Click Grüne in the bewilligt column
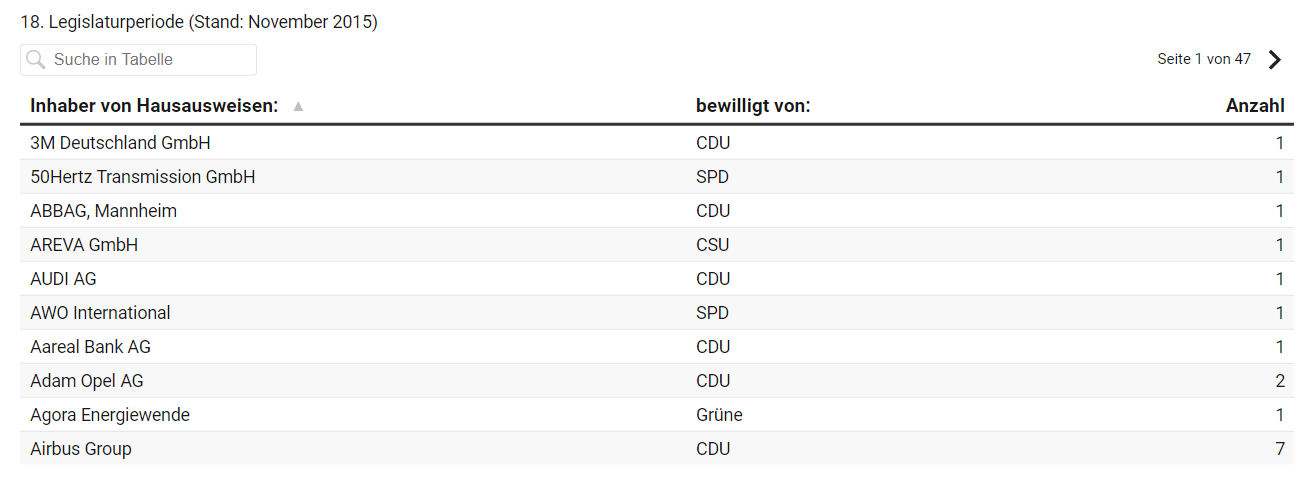This screenshot has width=1315, height=481. pyautogui.click(x=719, y=415)
